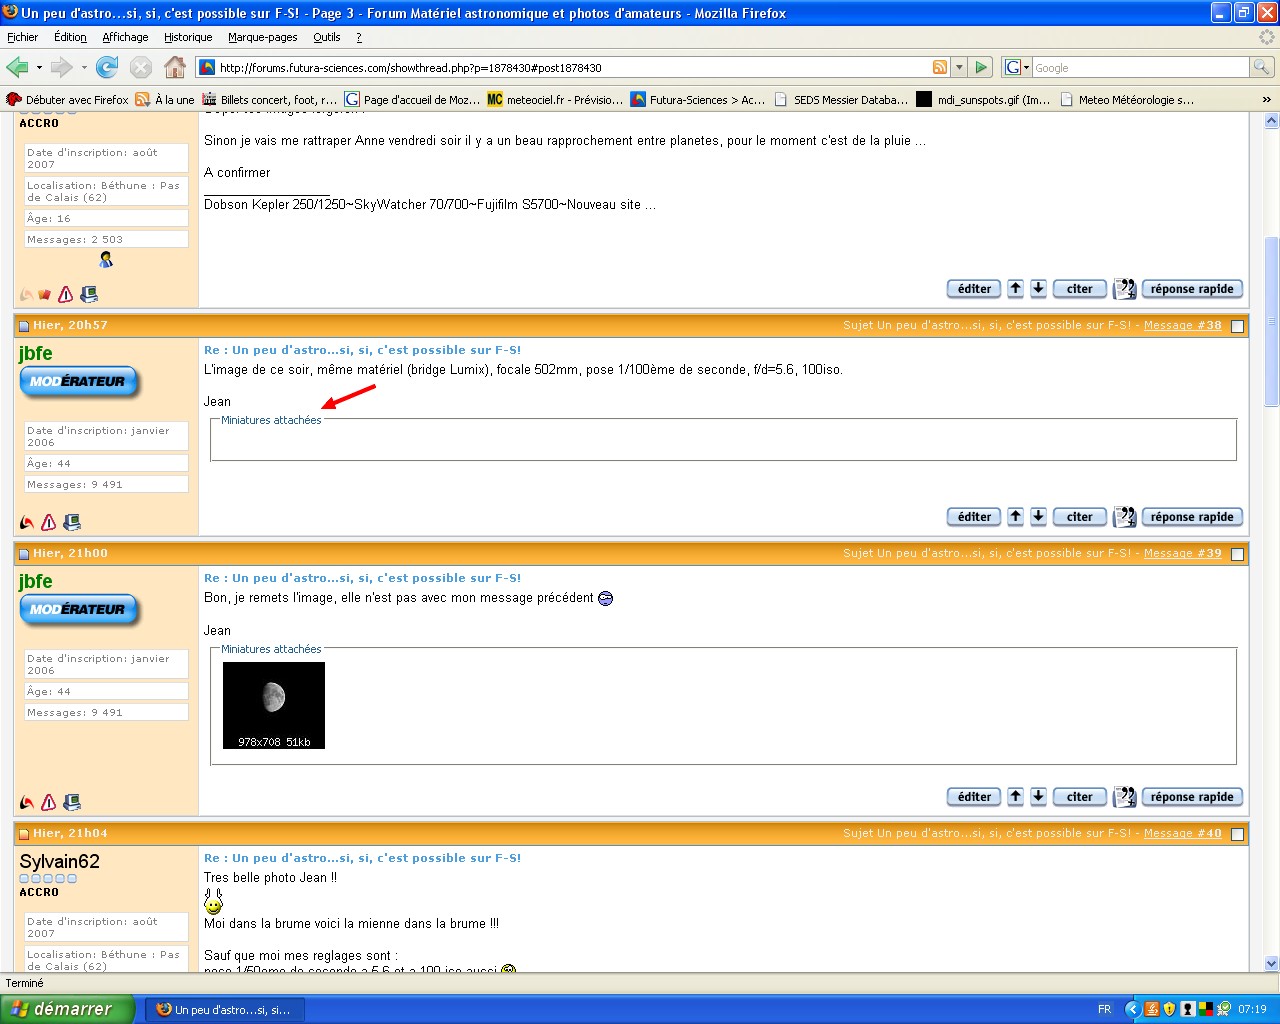
Task: Open the Outils menu
Action: click(327, 37)
